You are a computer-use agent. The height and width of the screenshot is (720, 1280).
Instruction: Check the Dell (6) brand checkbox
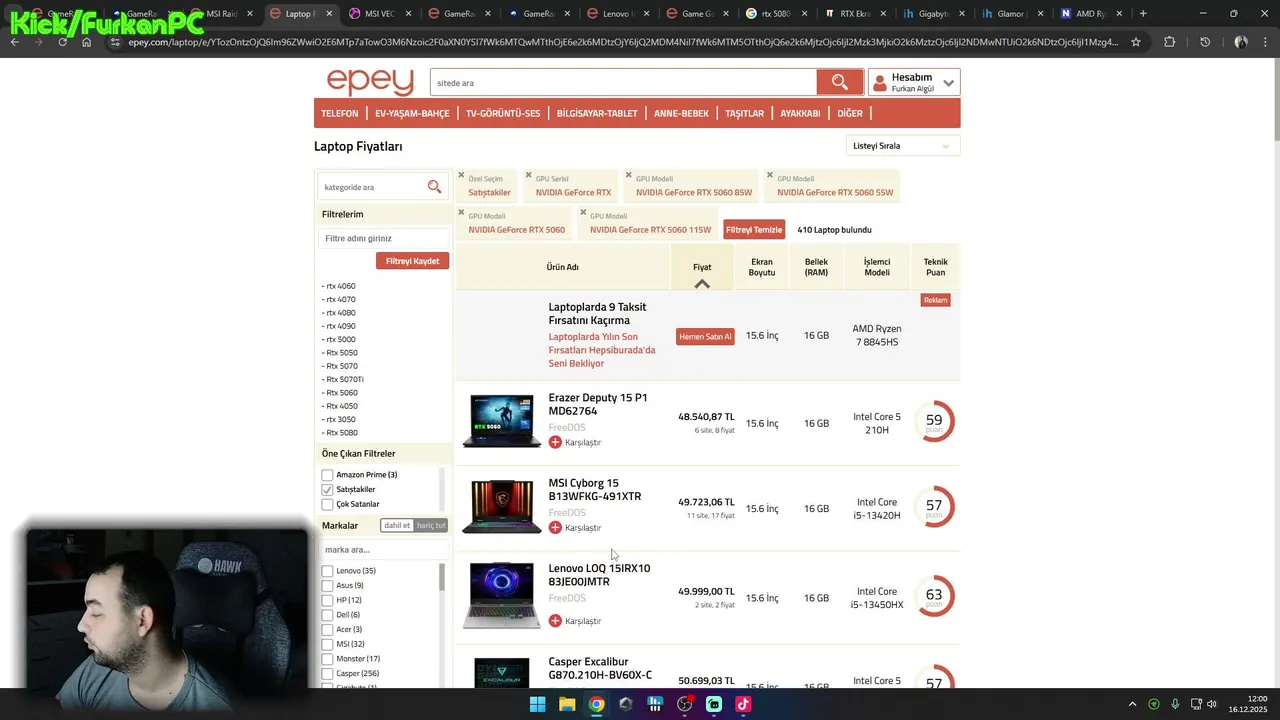coord(327,615)
